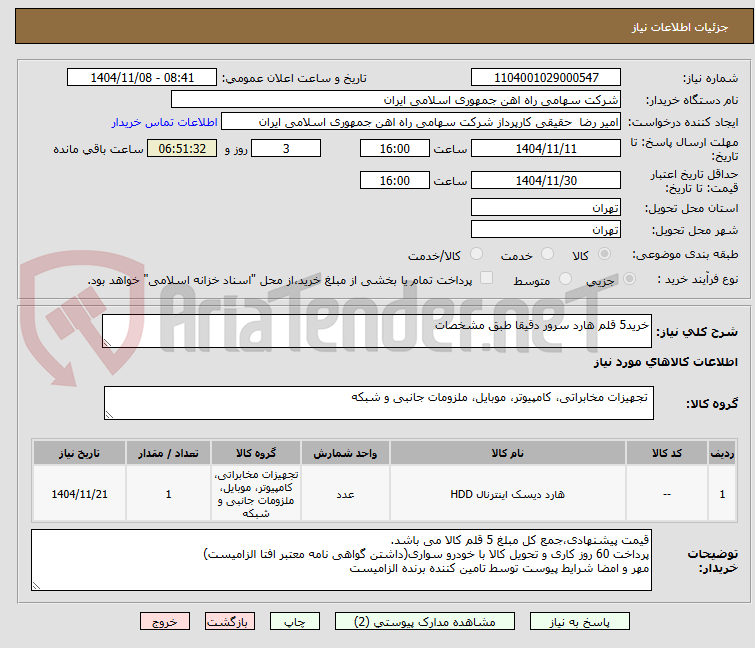Click the 'بازگشت' back button
The height and width of the screenshot is (648, 755).
pos(230,622)
